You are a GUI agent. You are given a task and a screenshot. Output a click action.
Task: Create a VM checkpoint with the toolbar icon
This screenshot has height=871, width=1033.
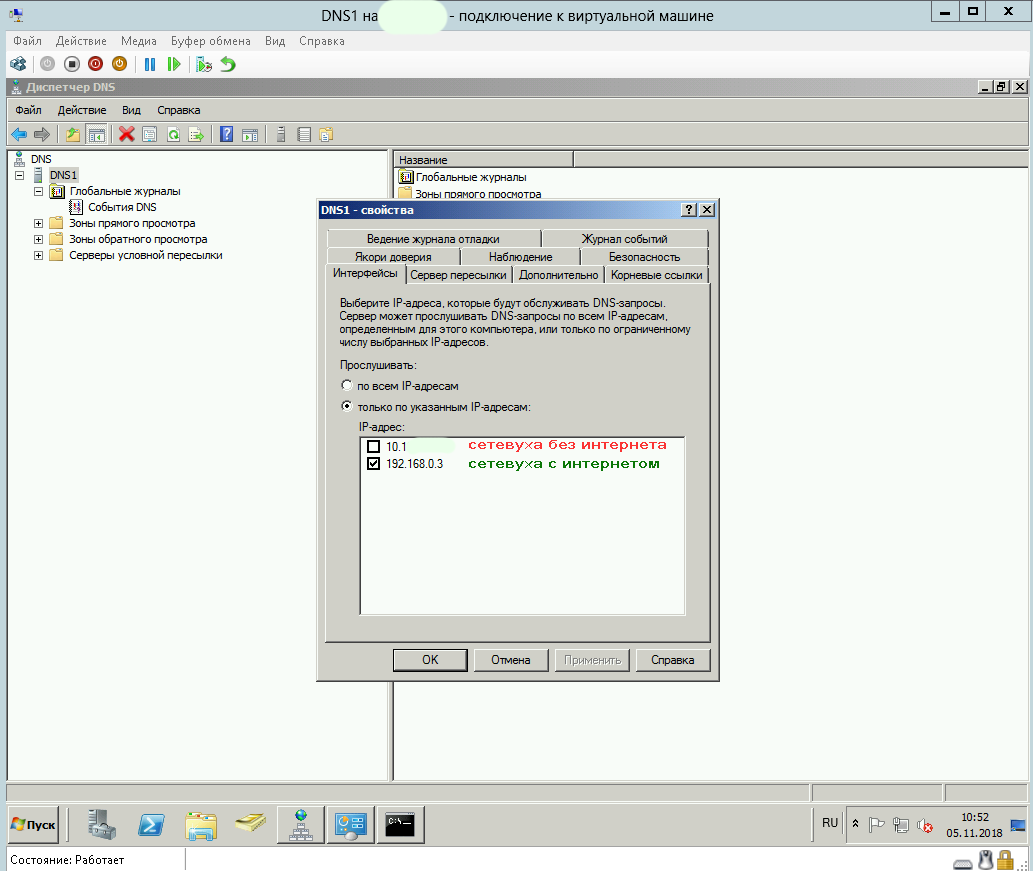pos(204,64)
